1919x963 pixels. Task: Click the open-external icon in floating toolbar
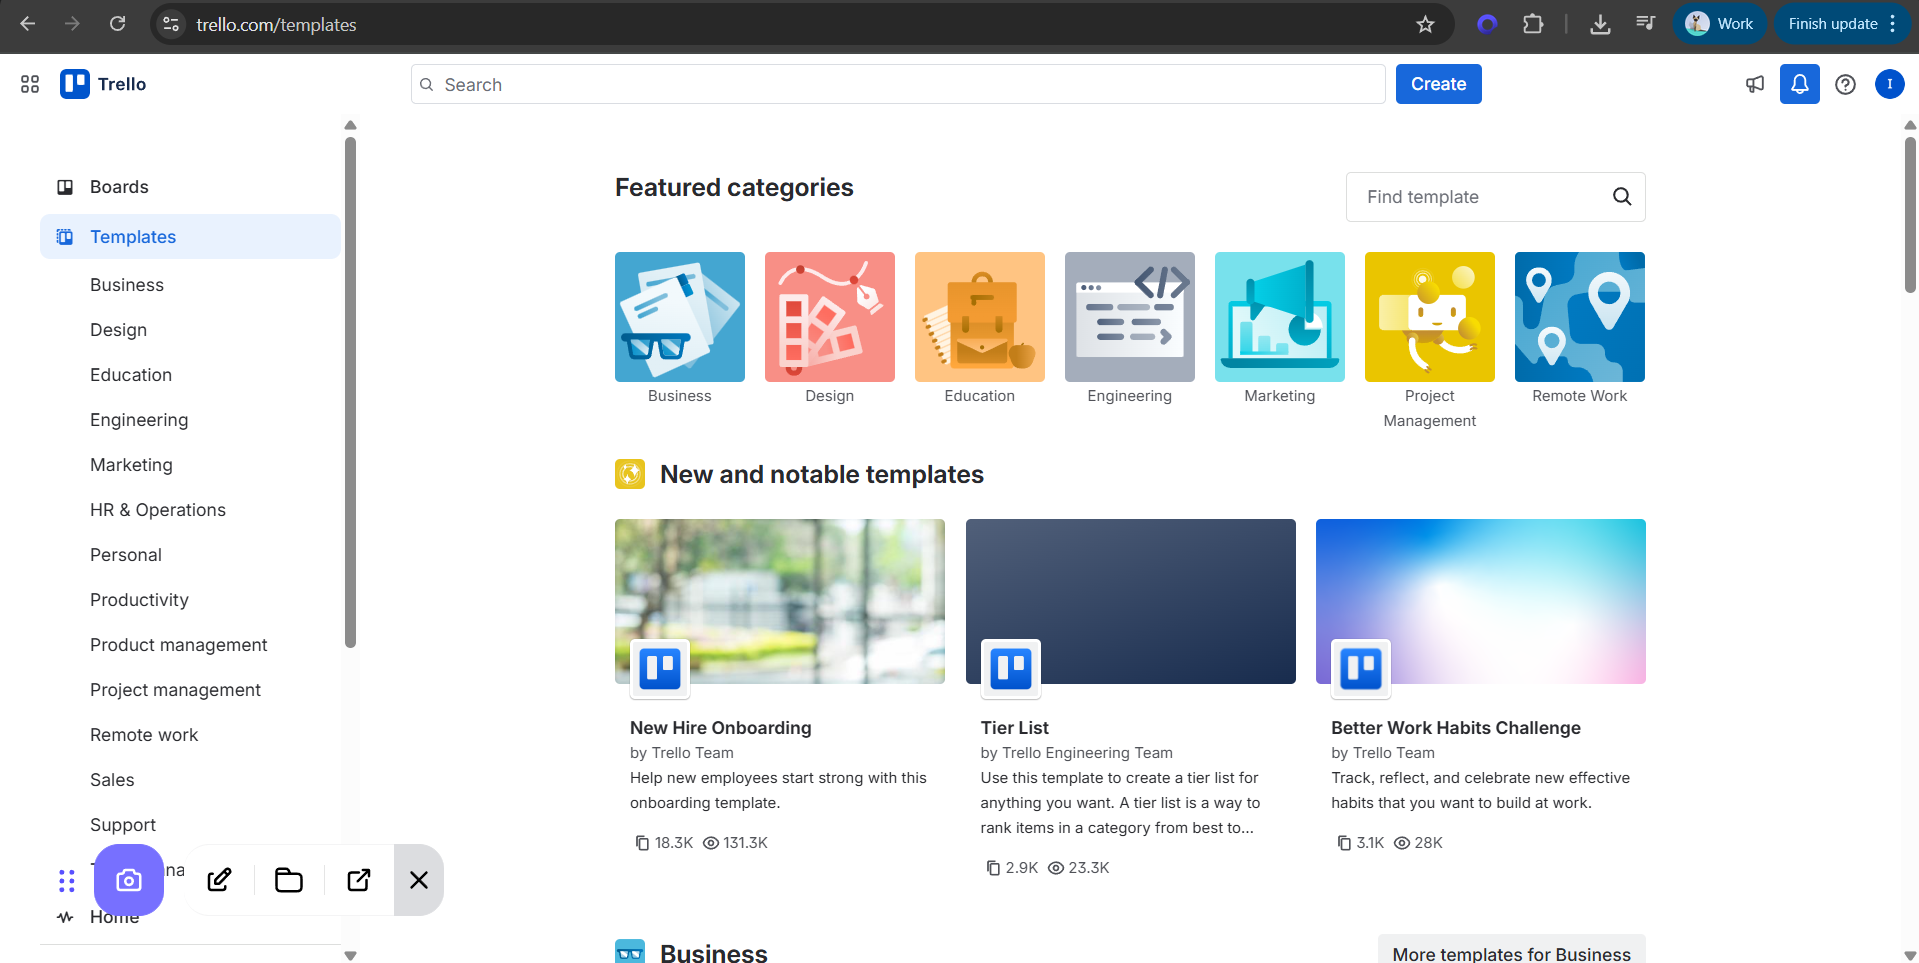(x=359, y=880)
